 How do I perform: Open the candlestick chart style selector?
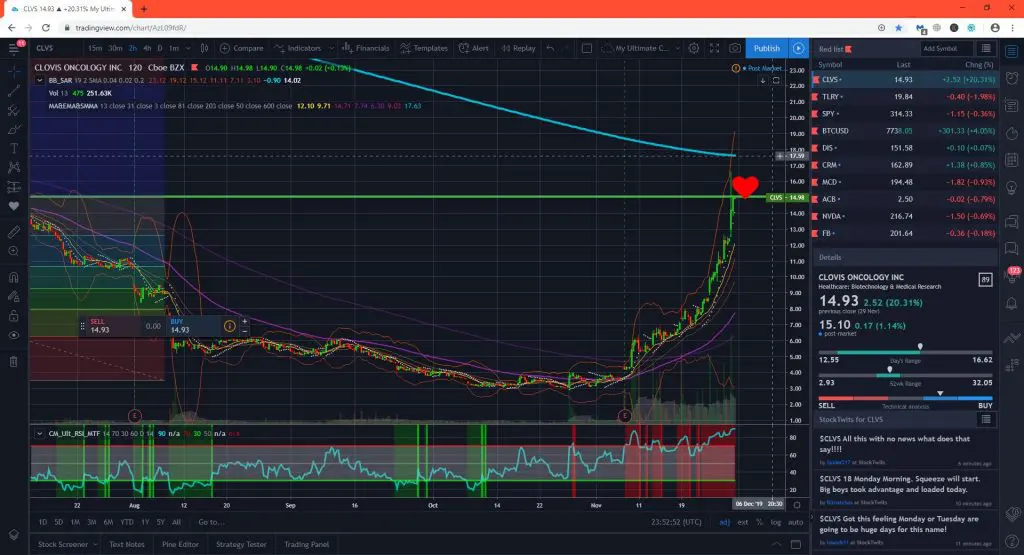click(204, 48)
